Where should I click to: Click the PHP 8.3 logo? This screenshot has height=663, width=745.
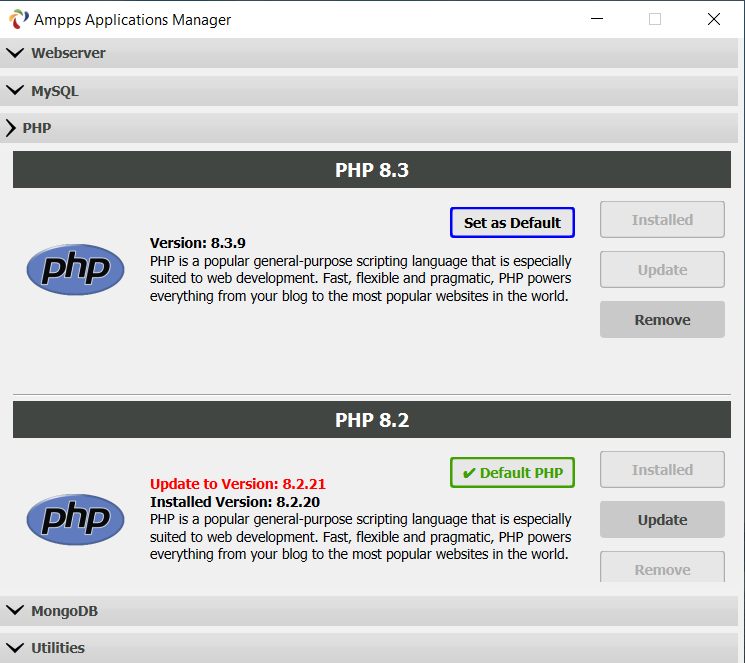76,269
